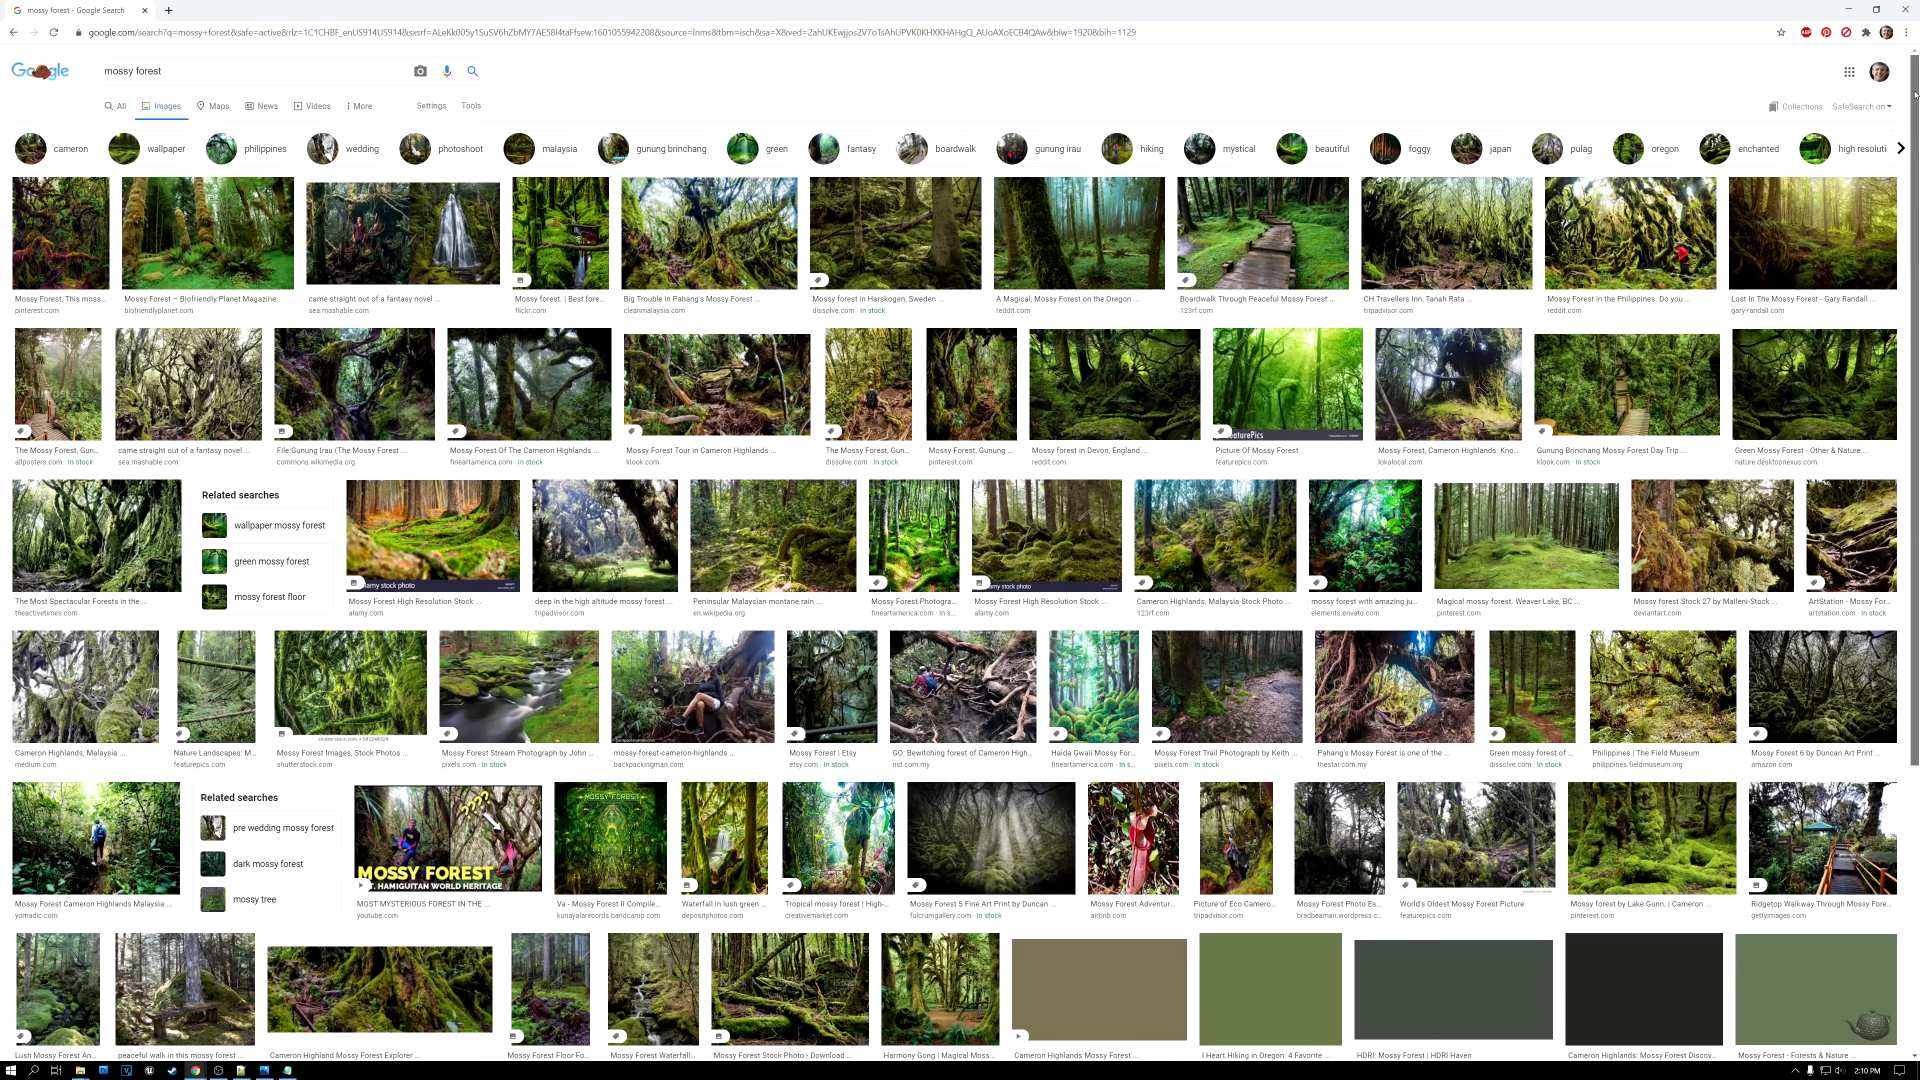Click the search by image camera icon
The height and width of the screenshot is (1080, 1920).
(420, 71)
